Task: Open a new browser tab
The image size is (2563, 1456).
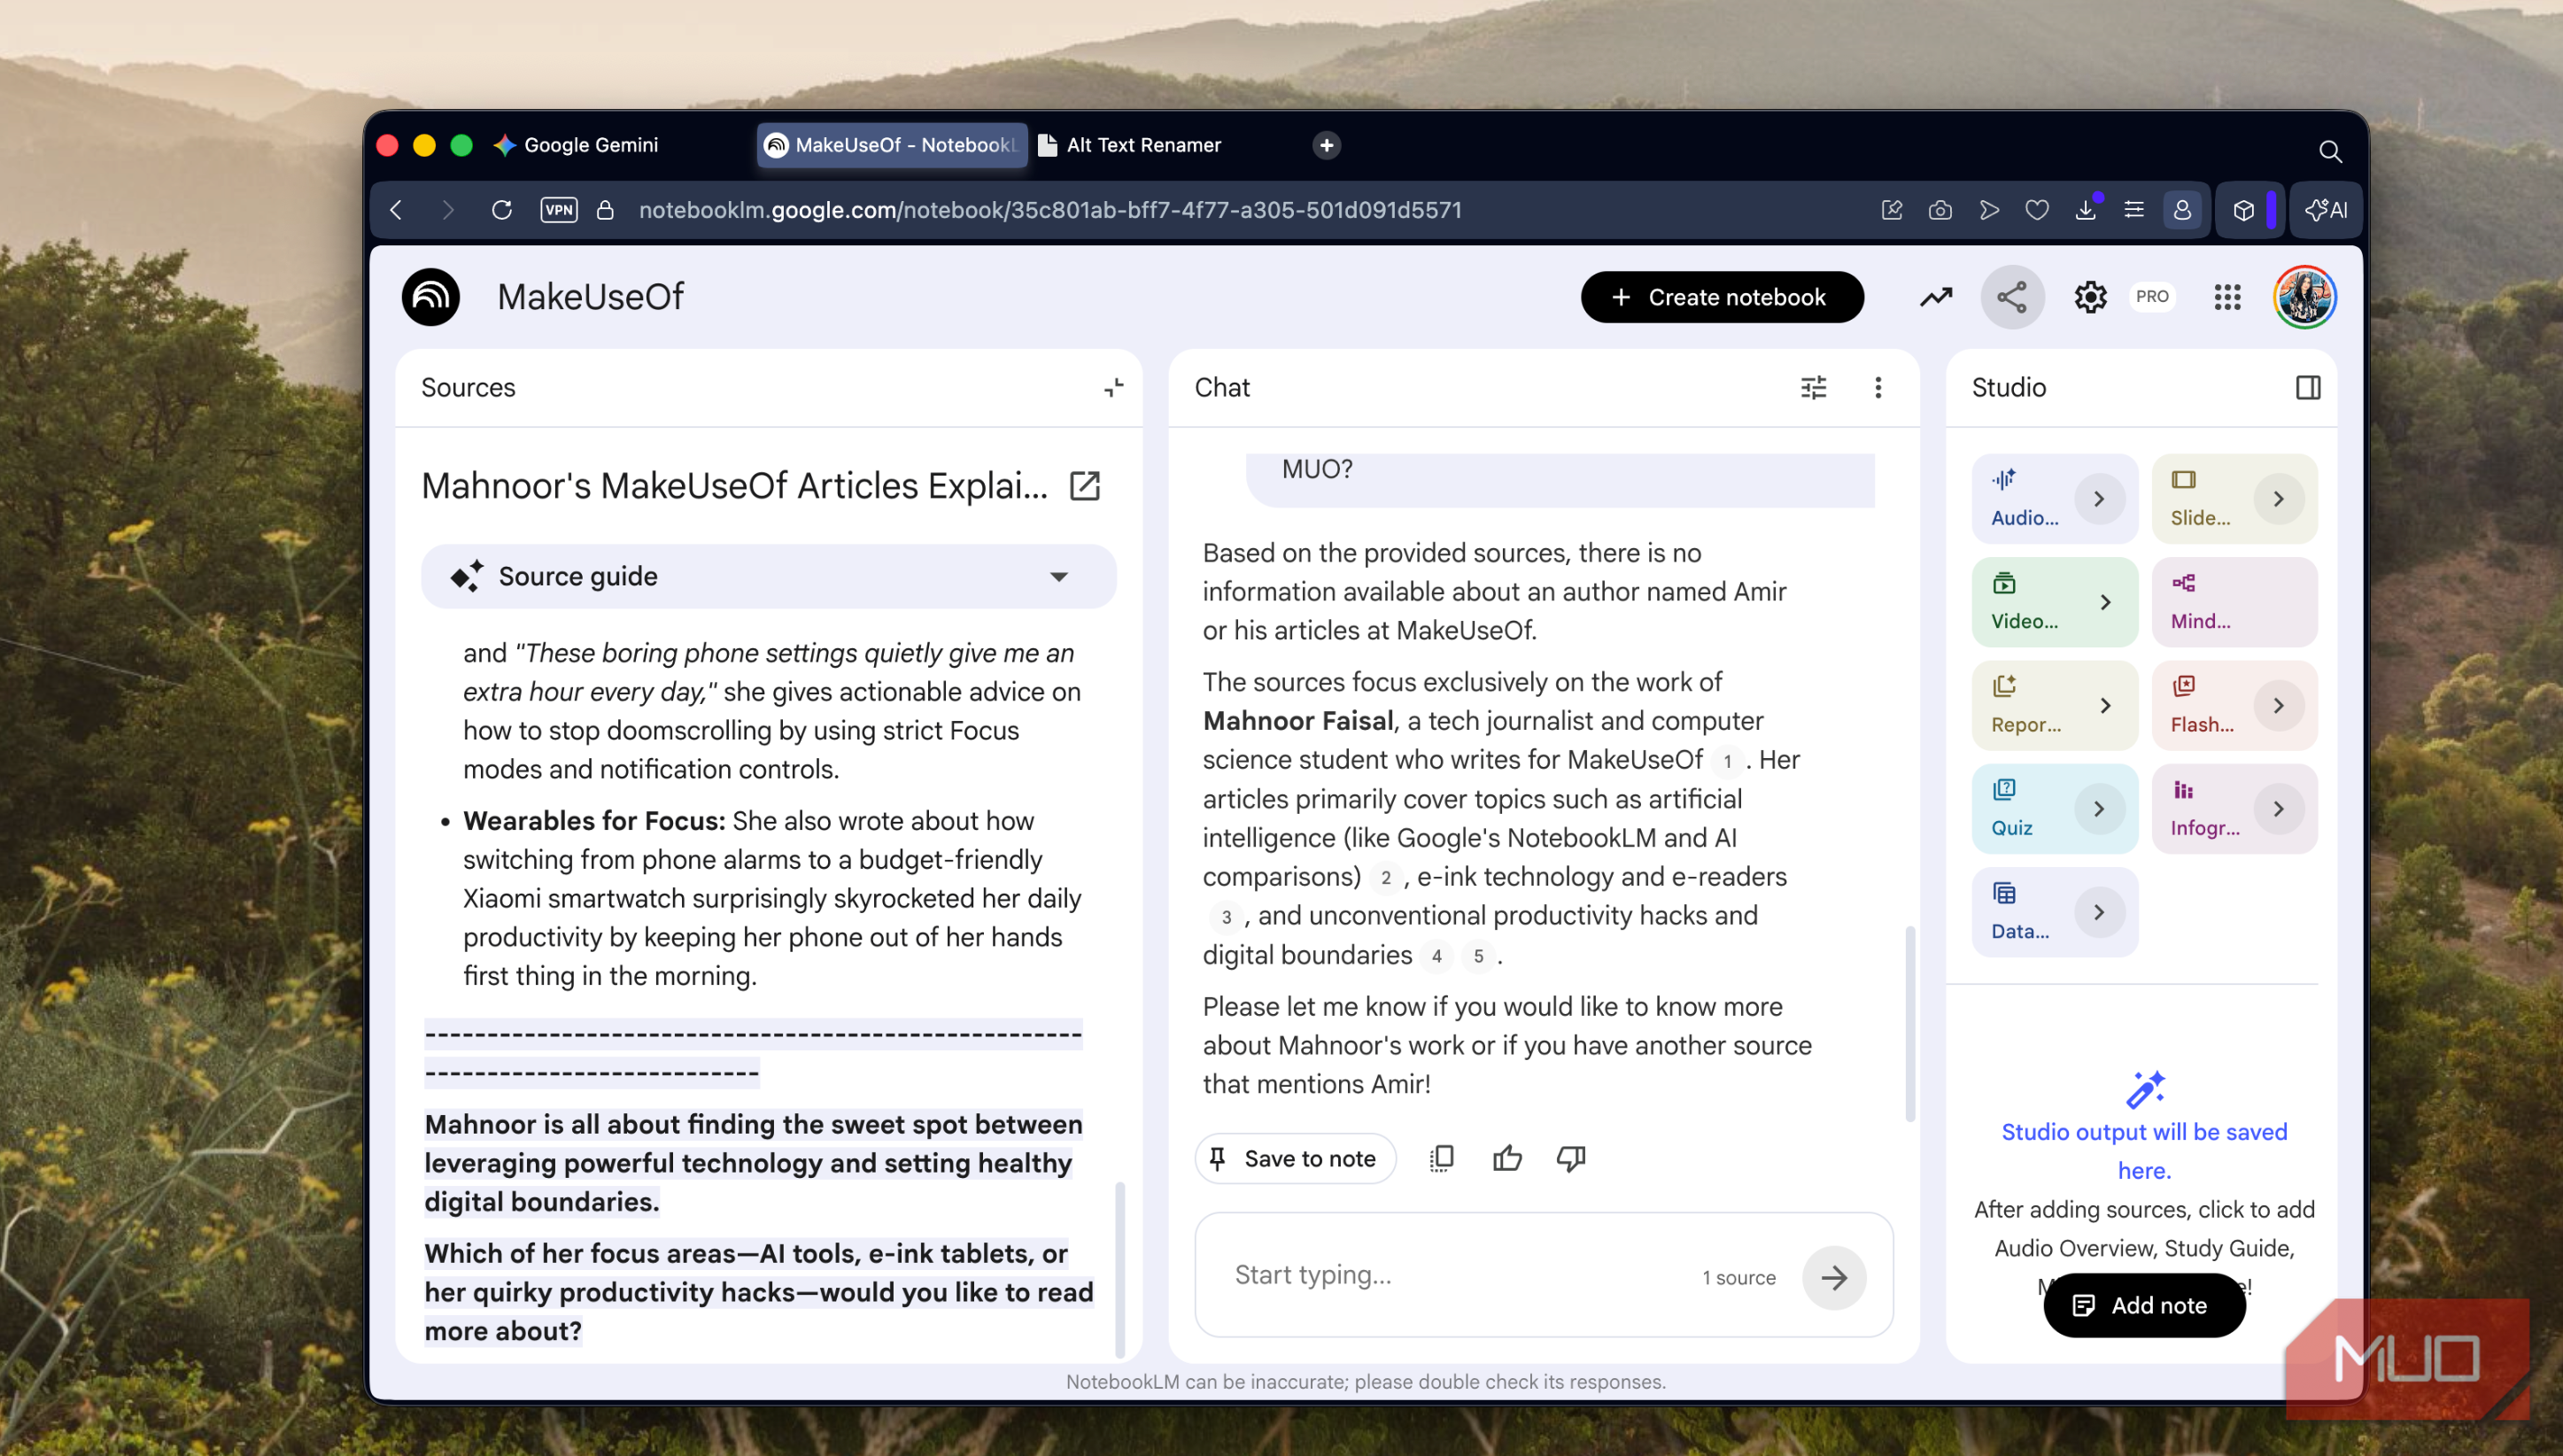Action: point(1326,145)
